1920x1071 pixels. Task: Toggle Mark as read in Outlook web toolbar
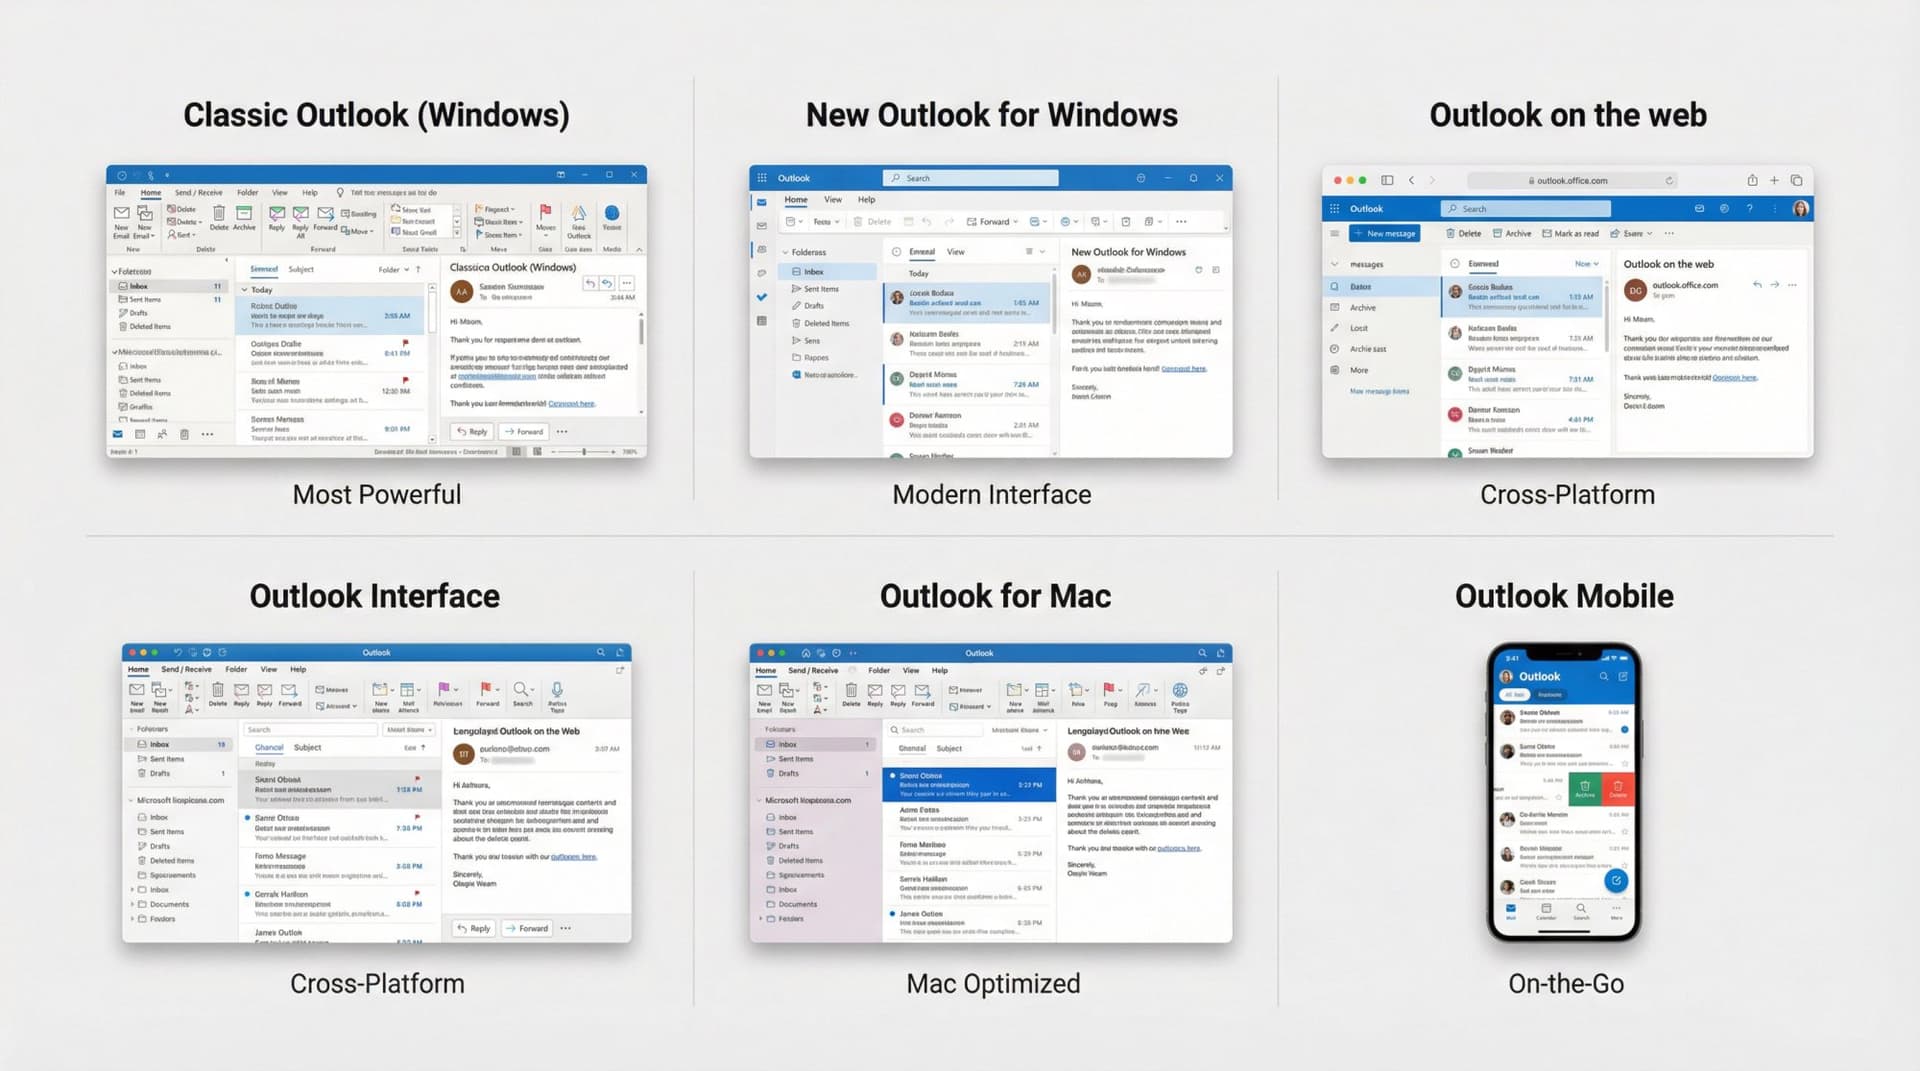click(1571, 233)
